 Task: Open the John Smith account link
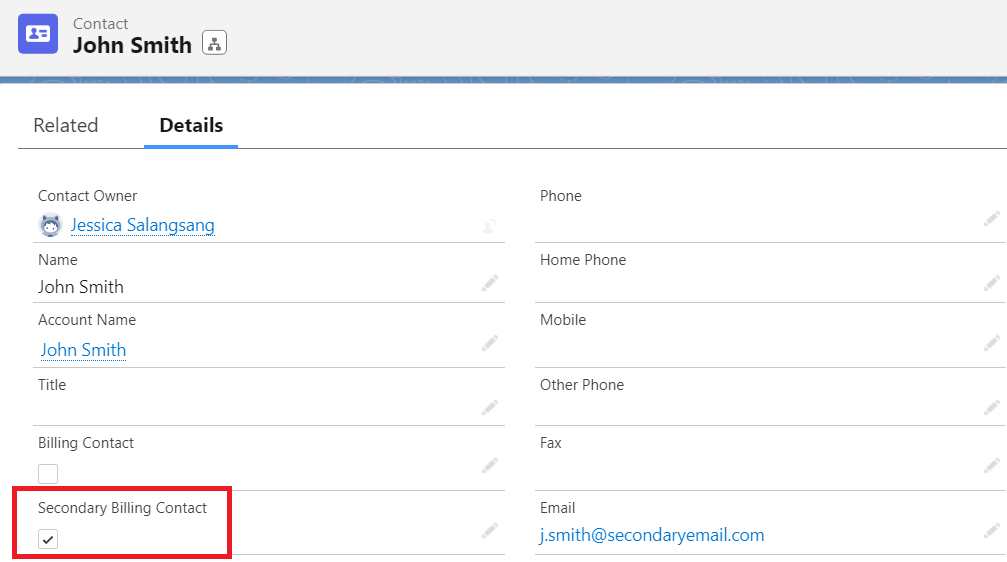click(83, 350)
